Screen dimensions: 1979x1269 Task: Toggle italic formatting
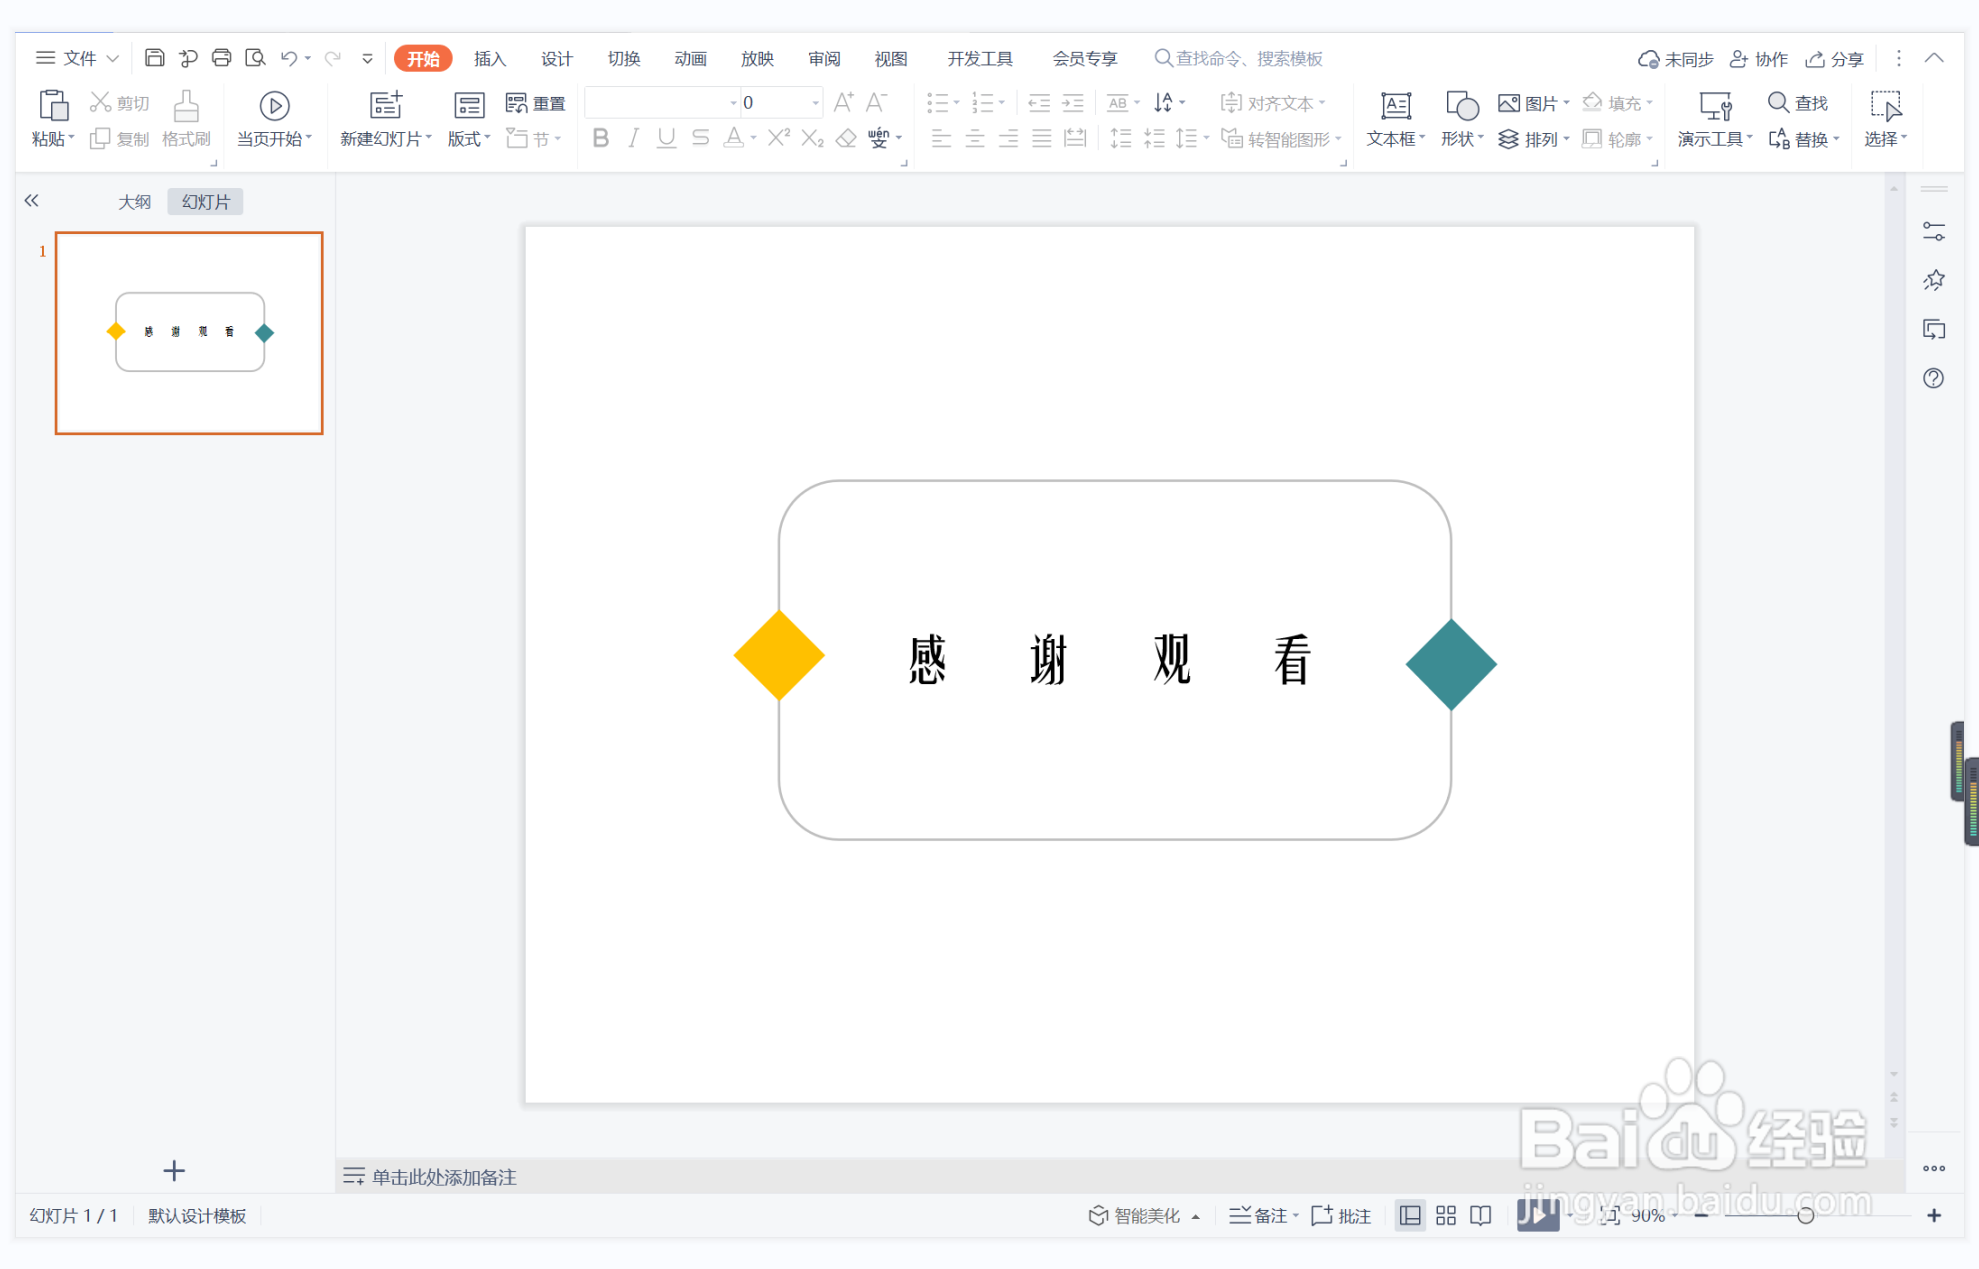tap(633, 138)
